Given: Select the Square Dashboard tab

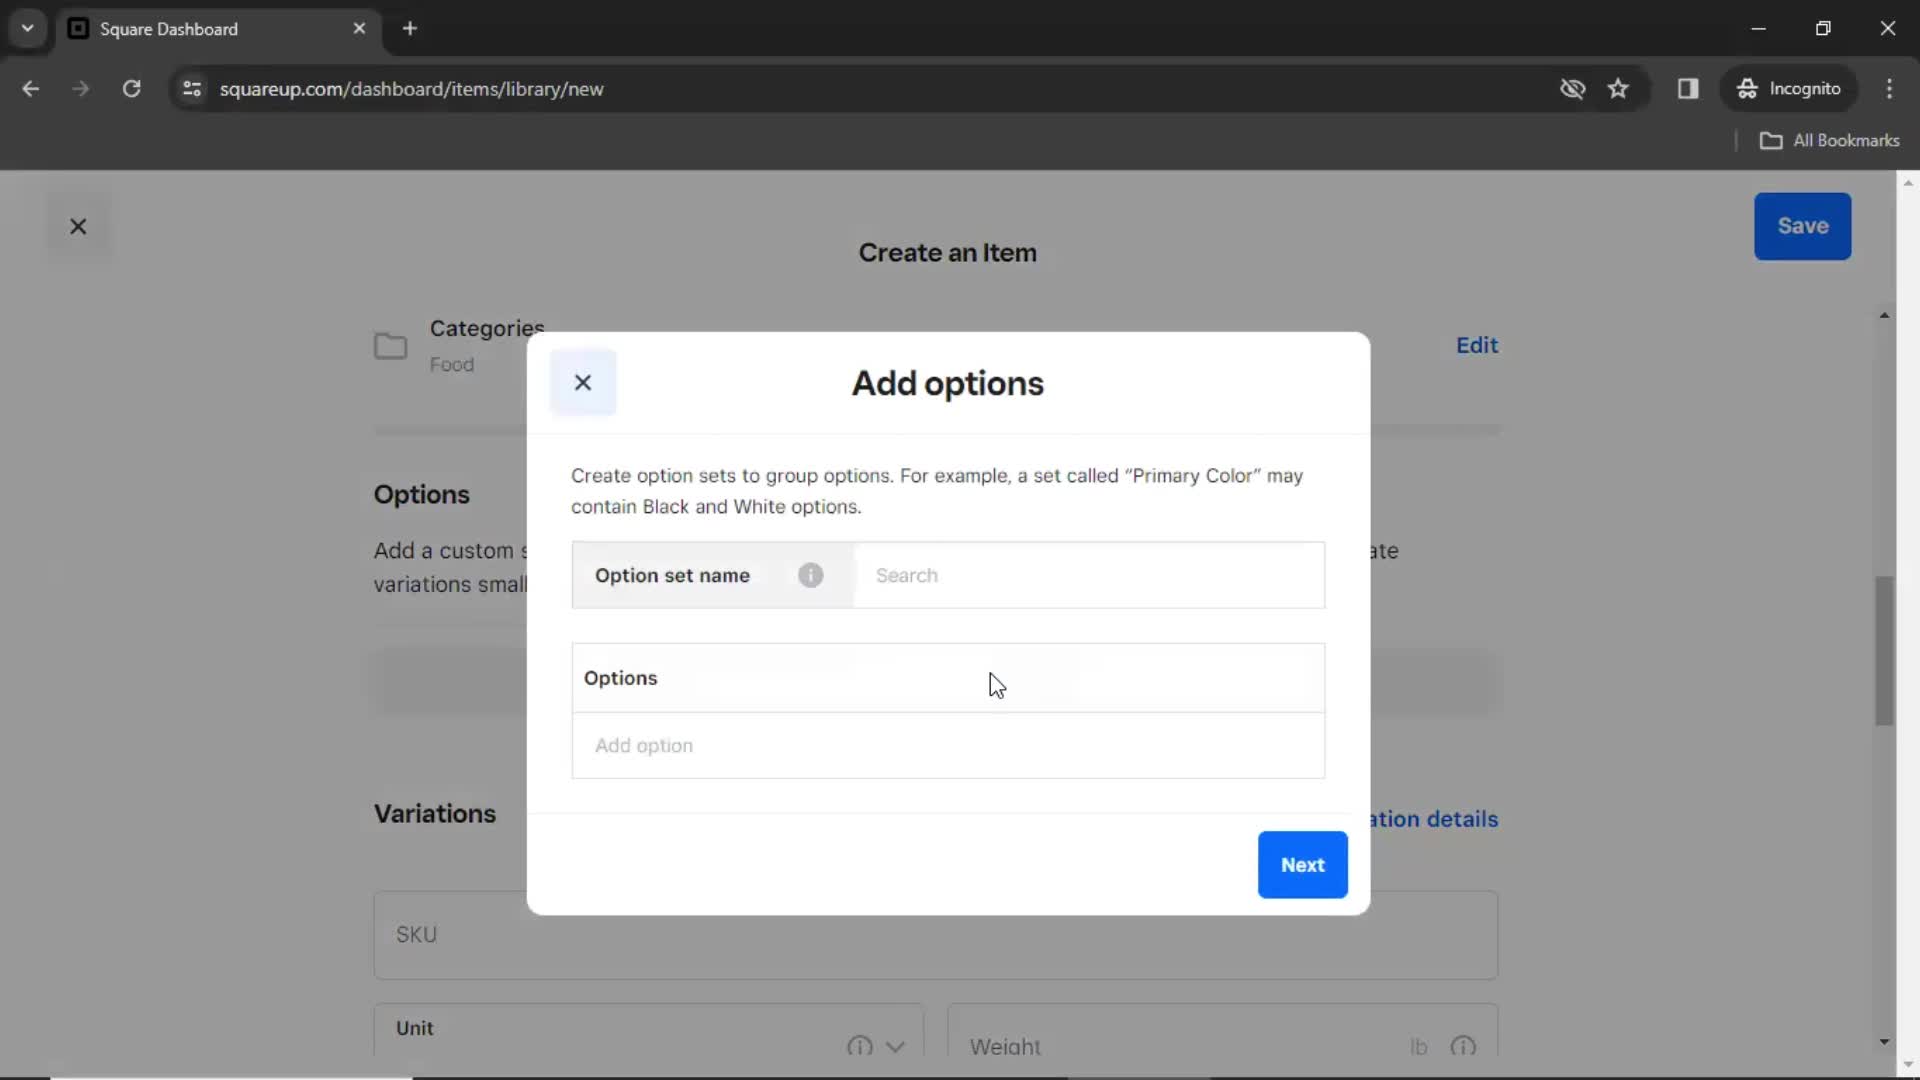Looking at the screenshot, I should (x=217, y=29).
